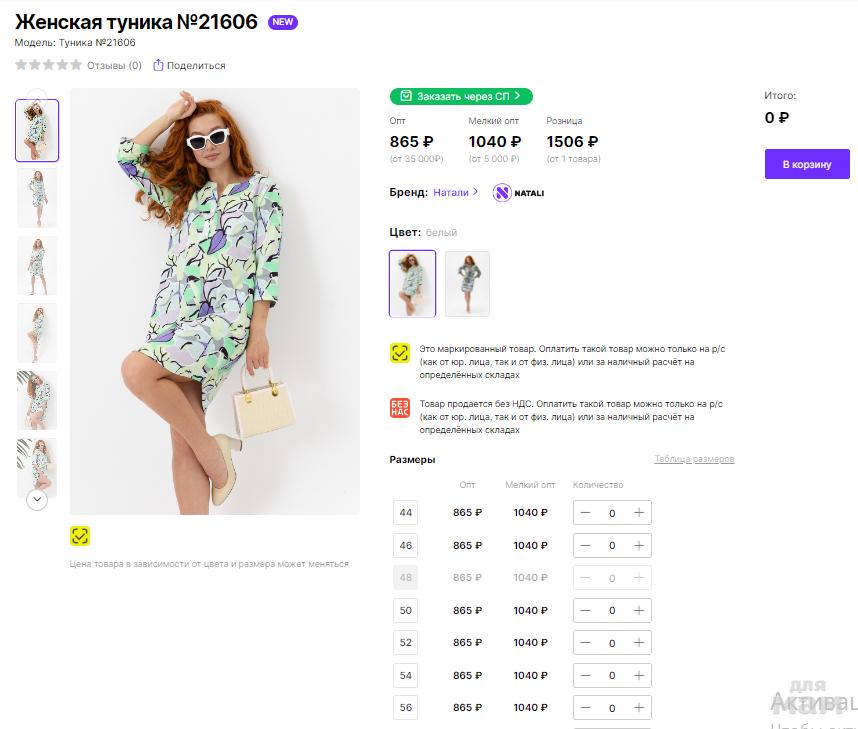Expand the Натали brand link chevron

pos(475,192)
